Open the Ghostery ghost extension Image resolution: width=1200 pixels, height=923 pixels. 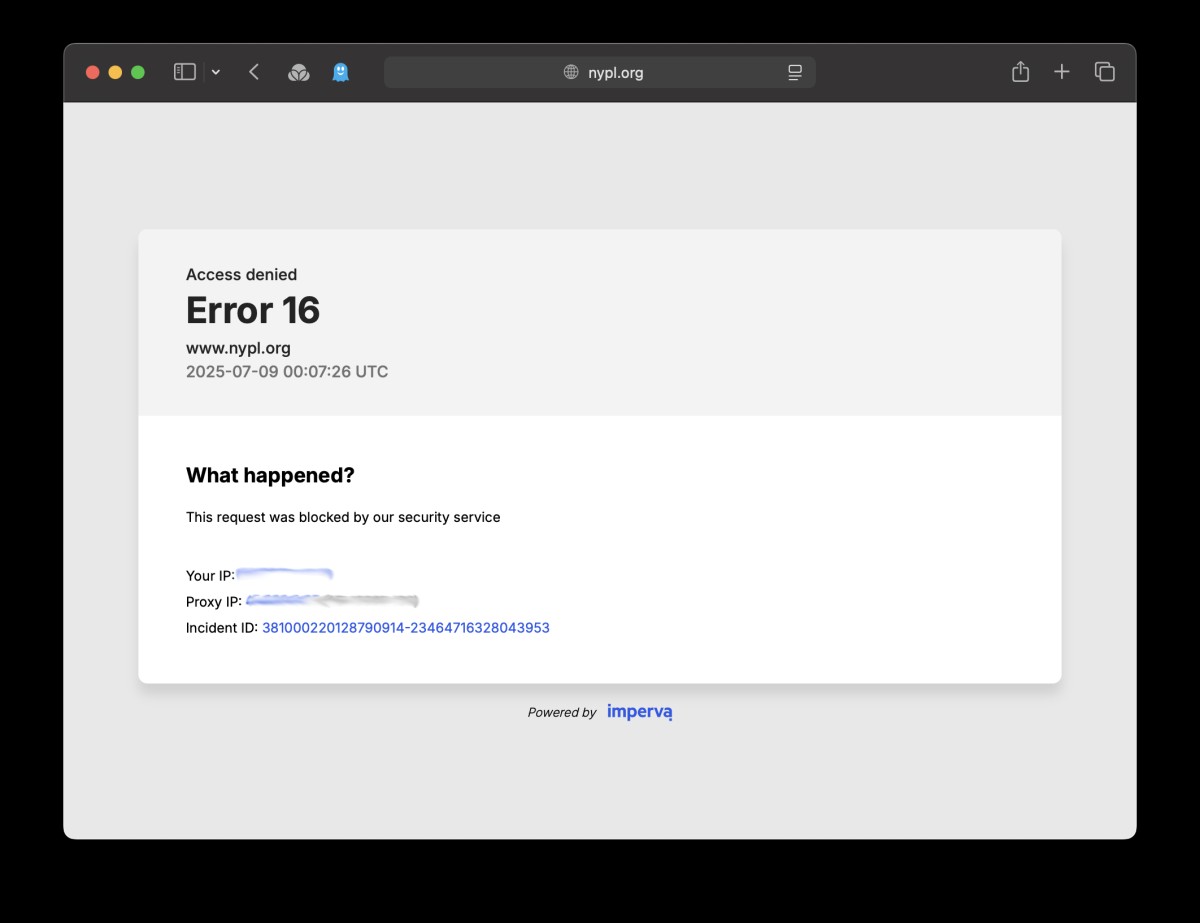pos(340,72)
